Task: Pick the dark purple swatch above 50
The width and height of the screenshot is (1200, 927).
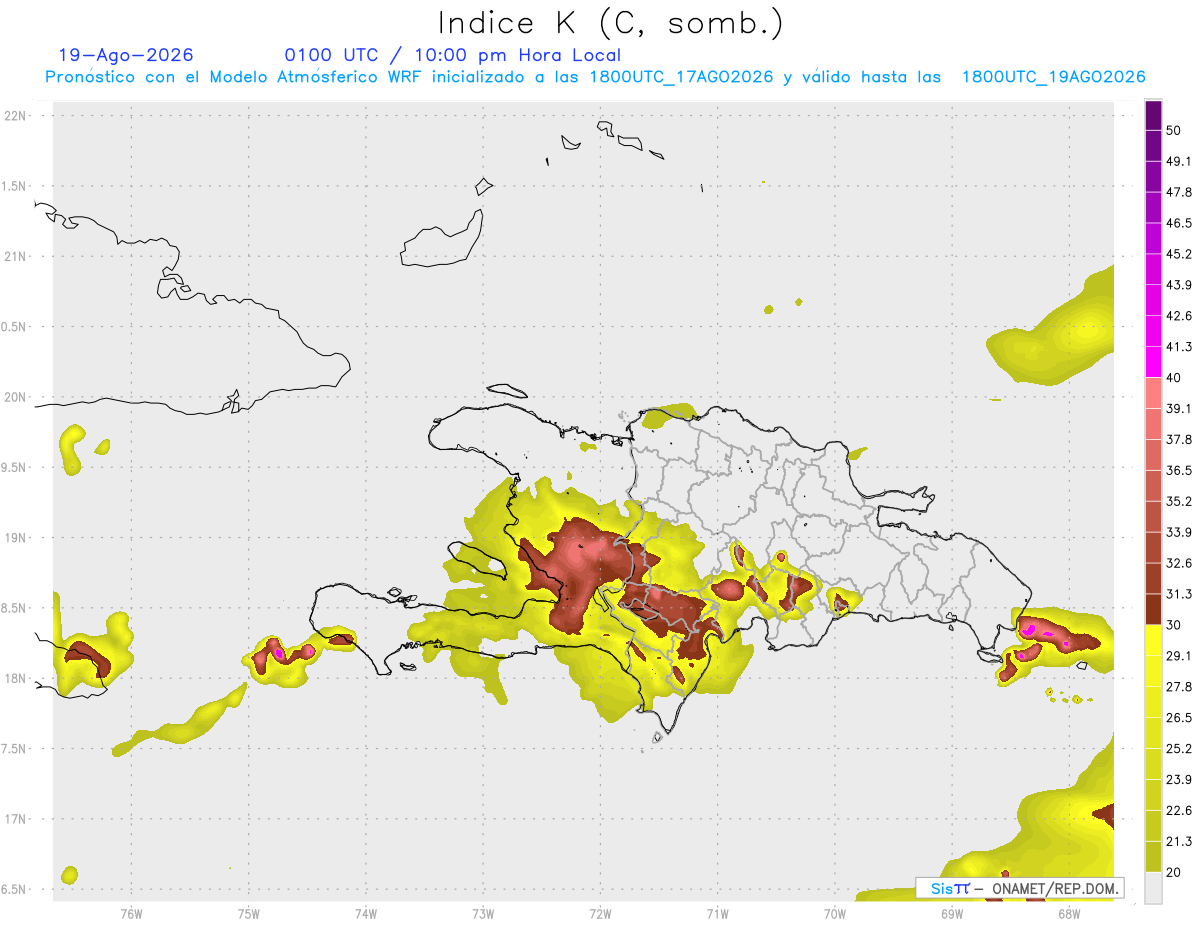Action: click(x=1153, y=115)
